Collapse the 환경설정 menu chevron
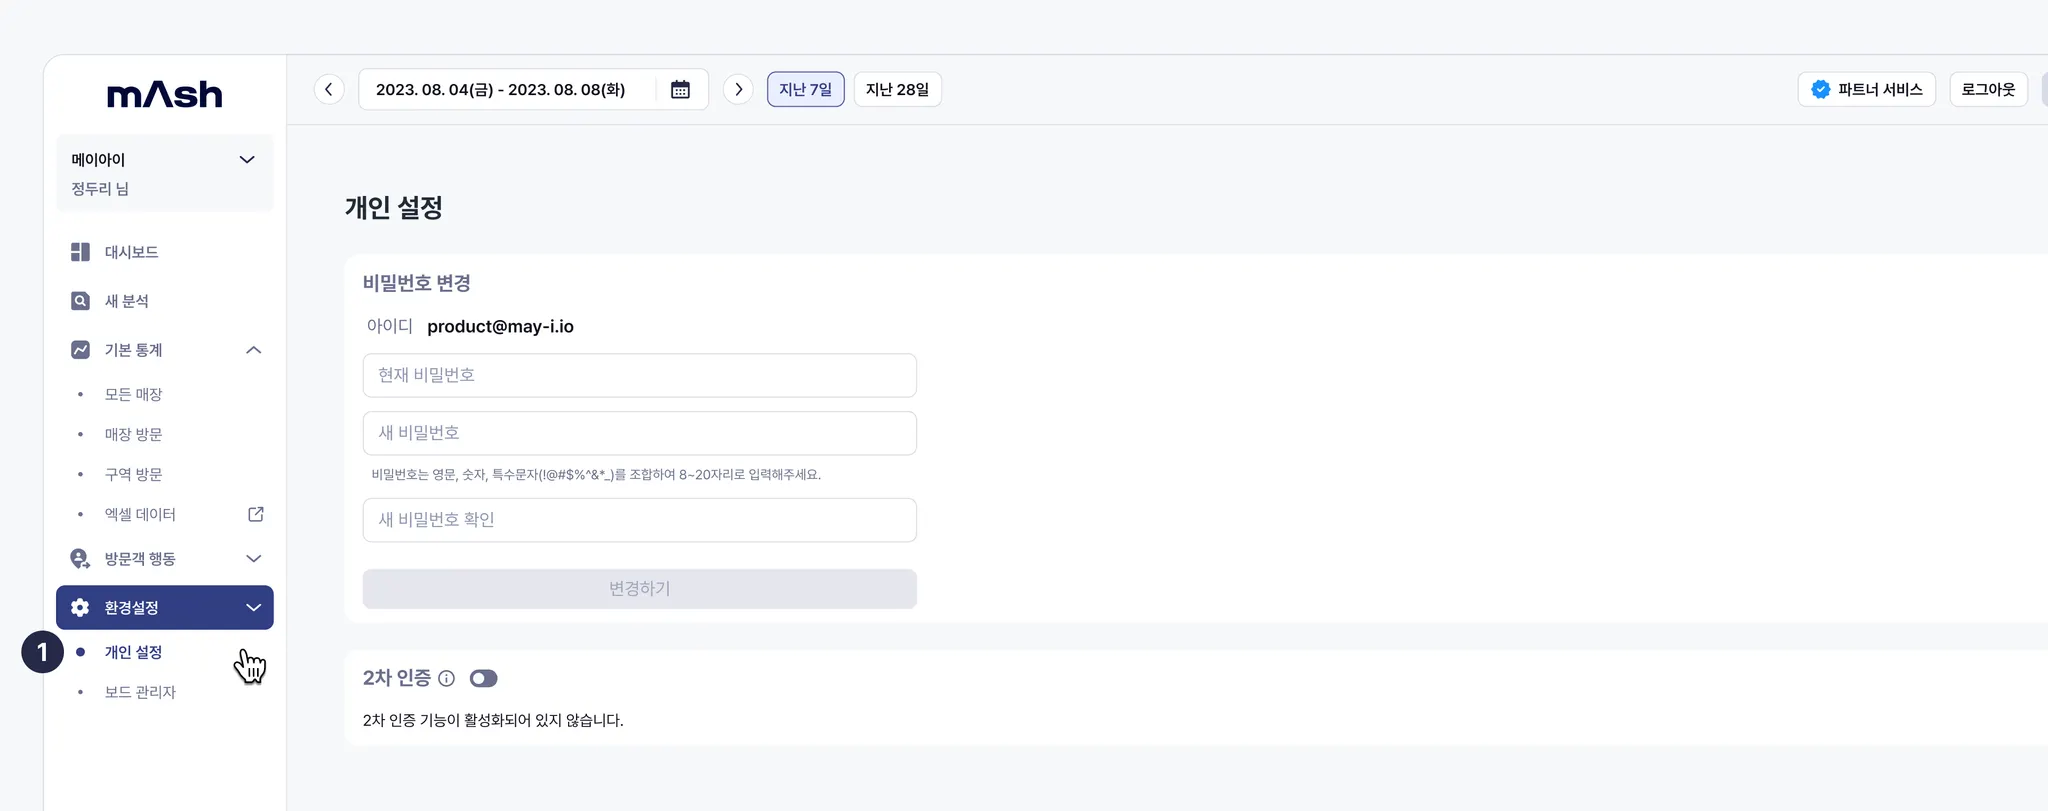 254,608
